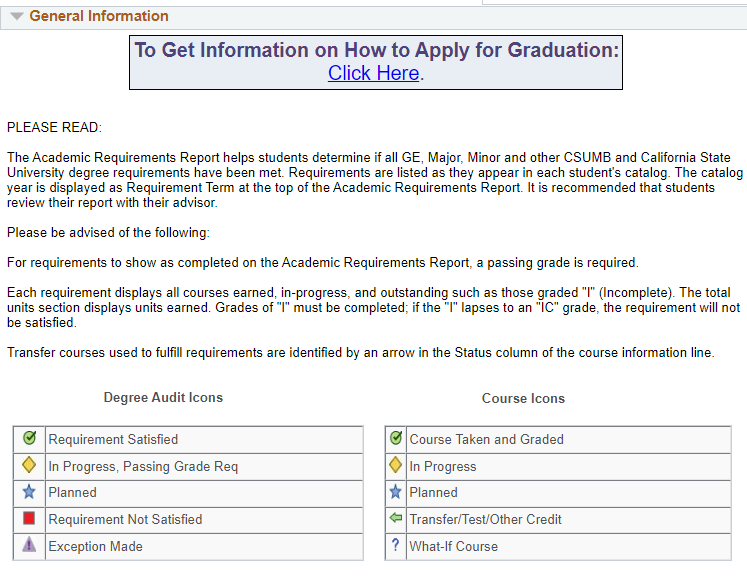Click the General Information header title

point(99,16)
